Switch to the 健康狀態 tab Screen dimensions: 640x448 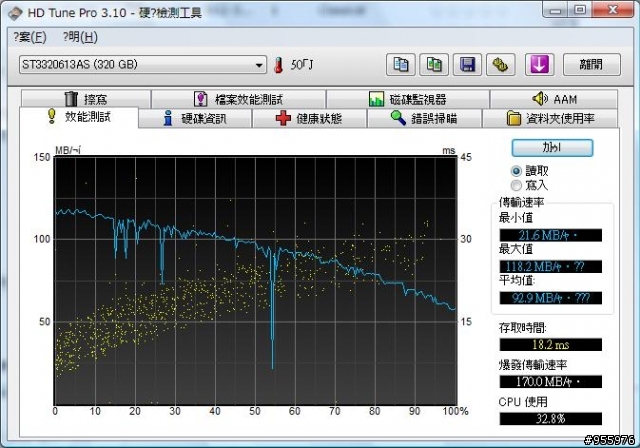pyautogui.click(x=309, y=119)
